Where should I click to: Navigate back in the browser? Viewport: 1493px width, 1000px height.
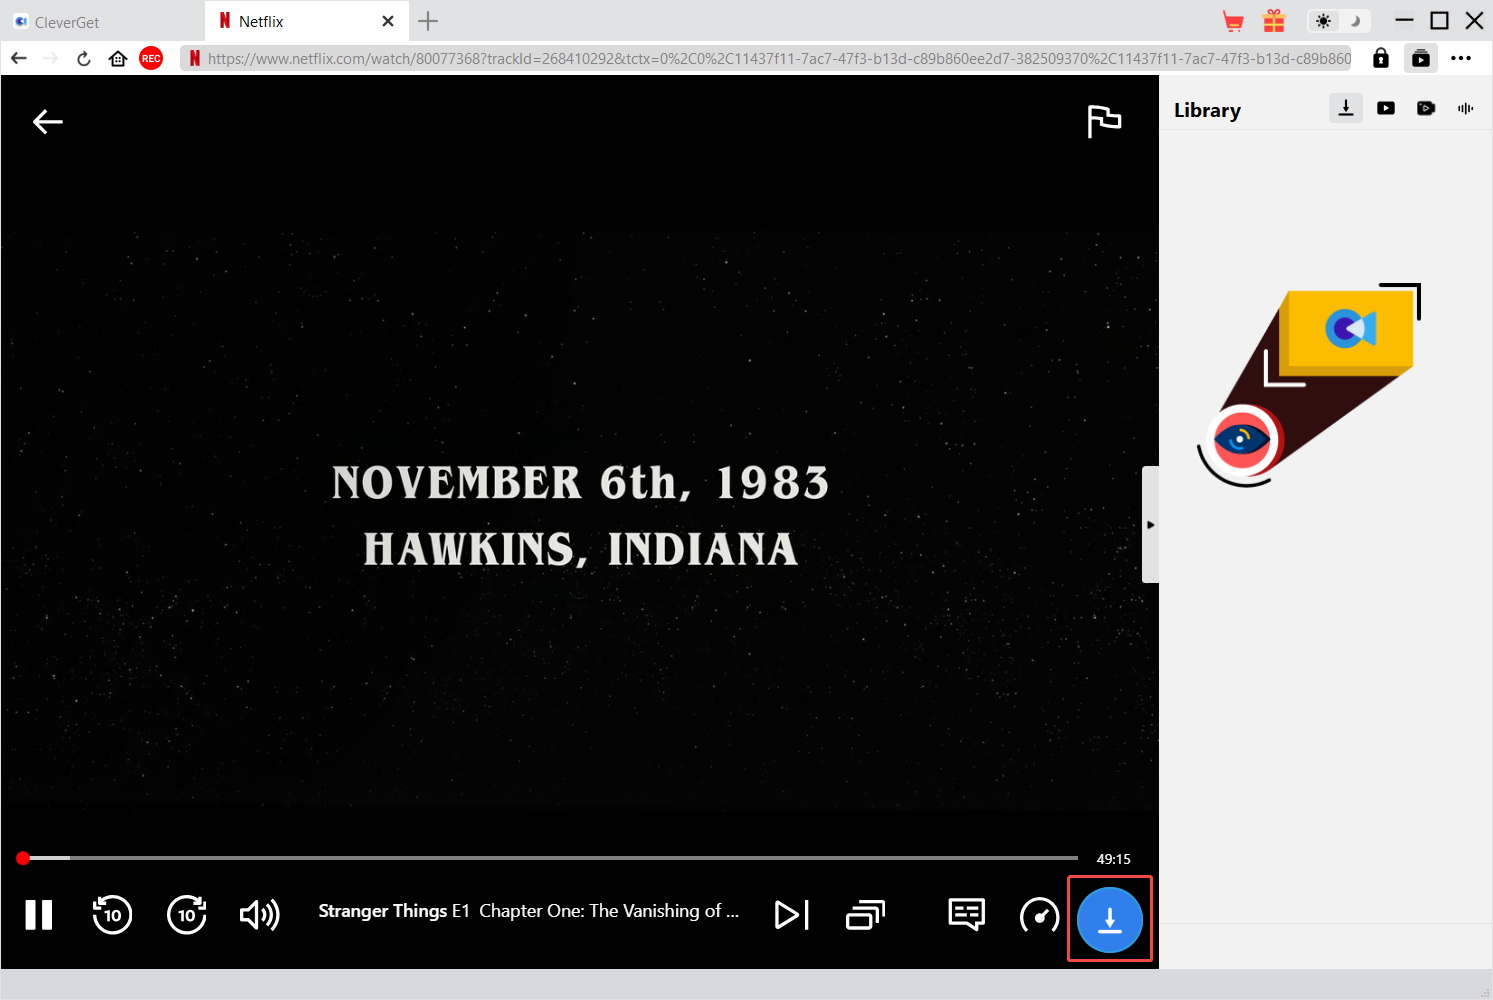click(x=18, y=58)
